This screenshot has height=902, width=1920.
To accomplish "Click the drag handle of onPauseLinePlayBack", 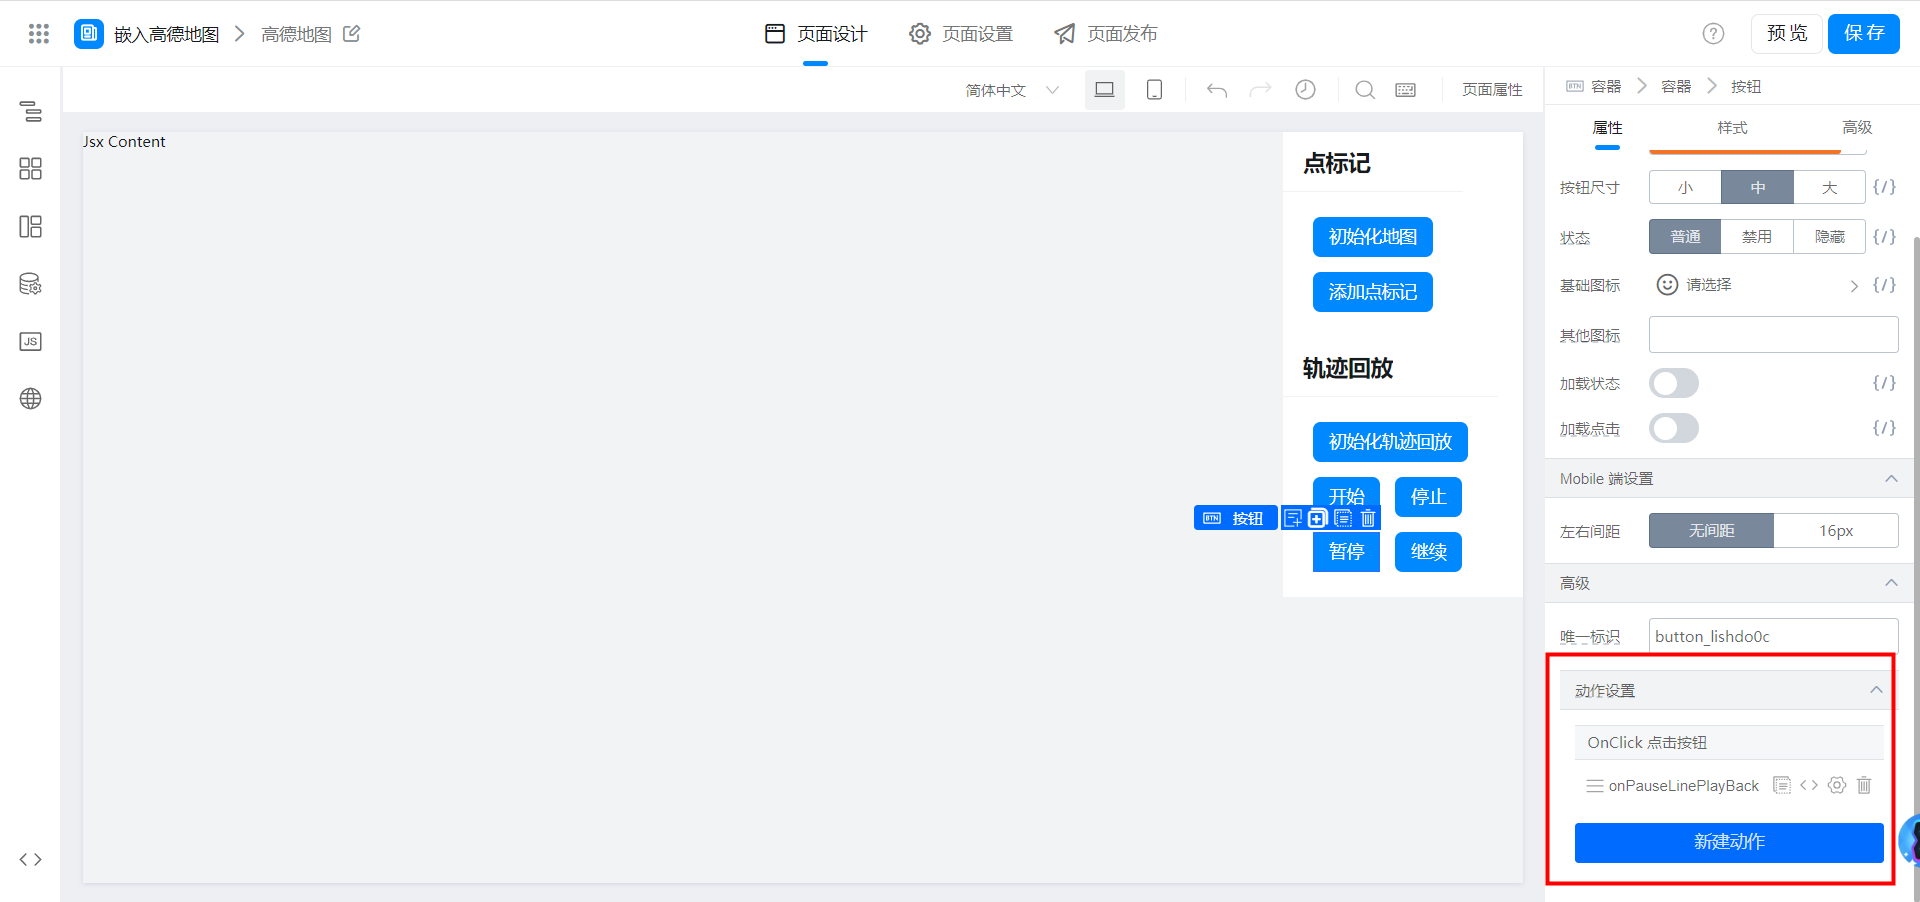I will click(x=1595, y=786).
